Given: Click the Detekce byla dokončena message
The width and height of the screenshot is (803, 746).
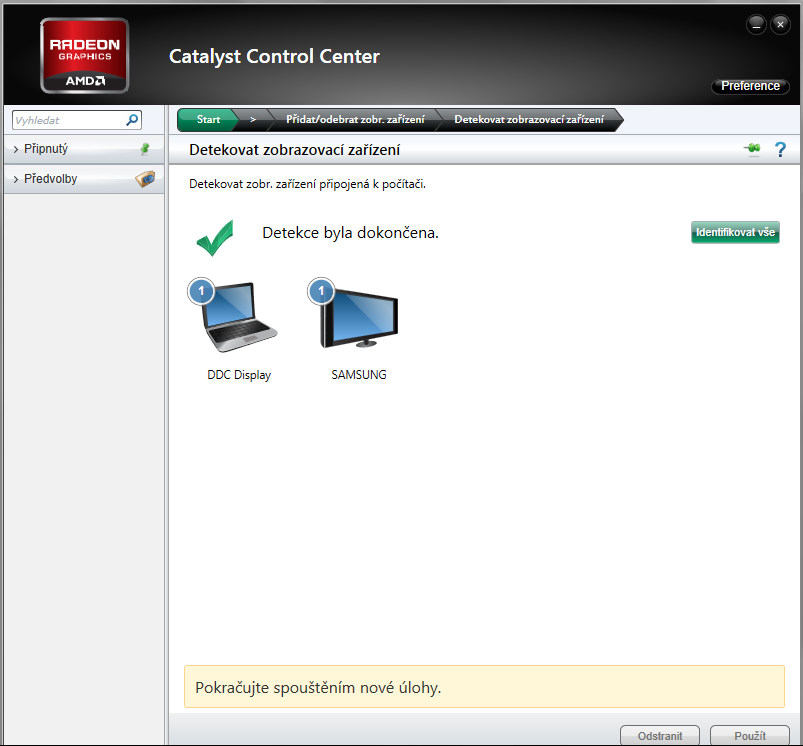Looking at the screenshot, I should [350, 233].
